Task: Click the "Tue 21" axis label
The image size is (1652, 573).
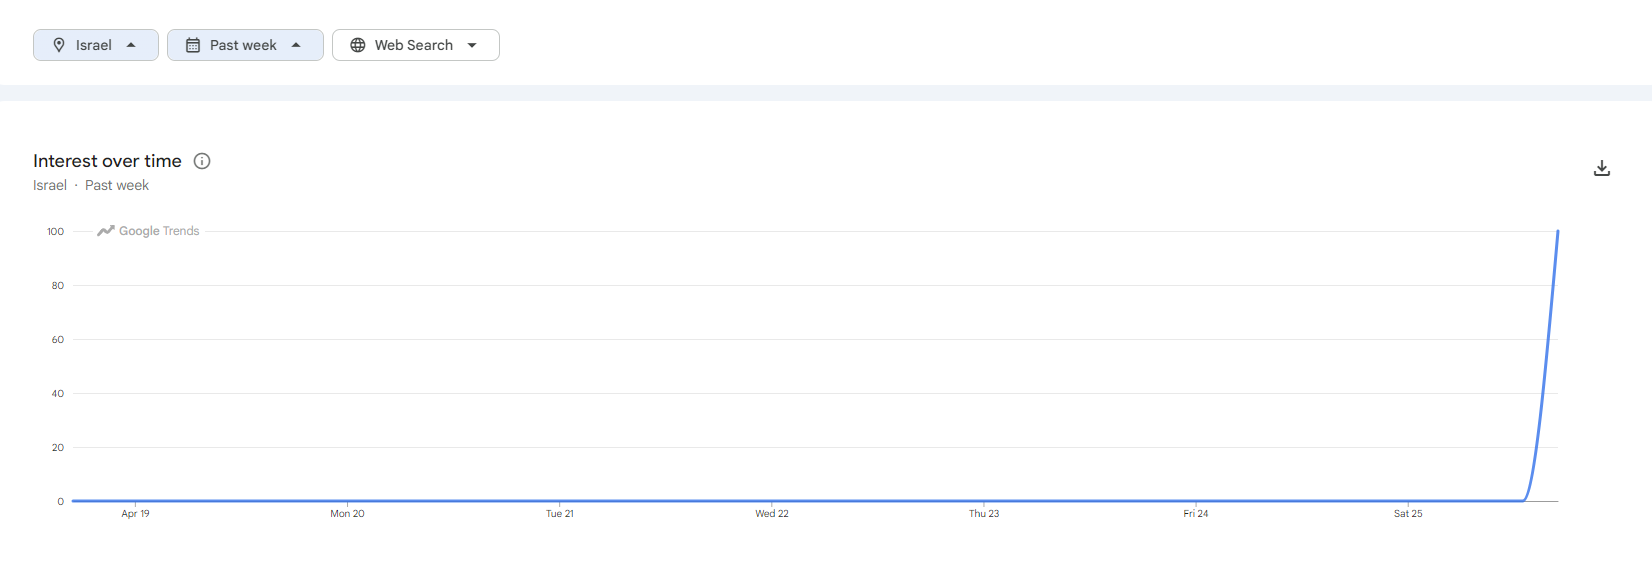Action: pyautogui.click(x=560, y=514)
